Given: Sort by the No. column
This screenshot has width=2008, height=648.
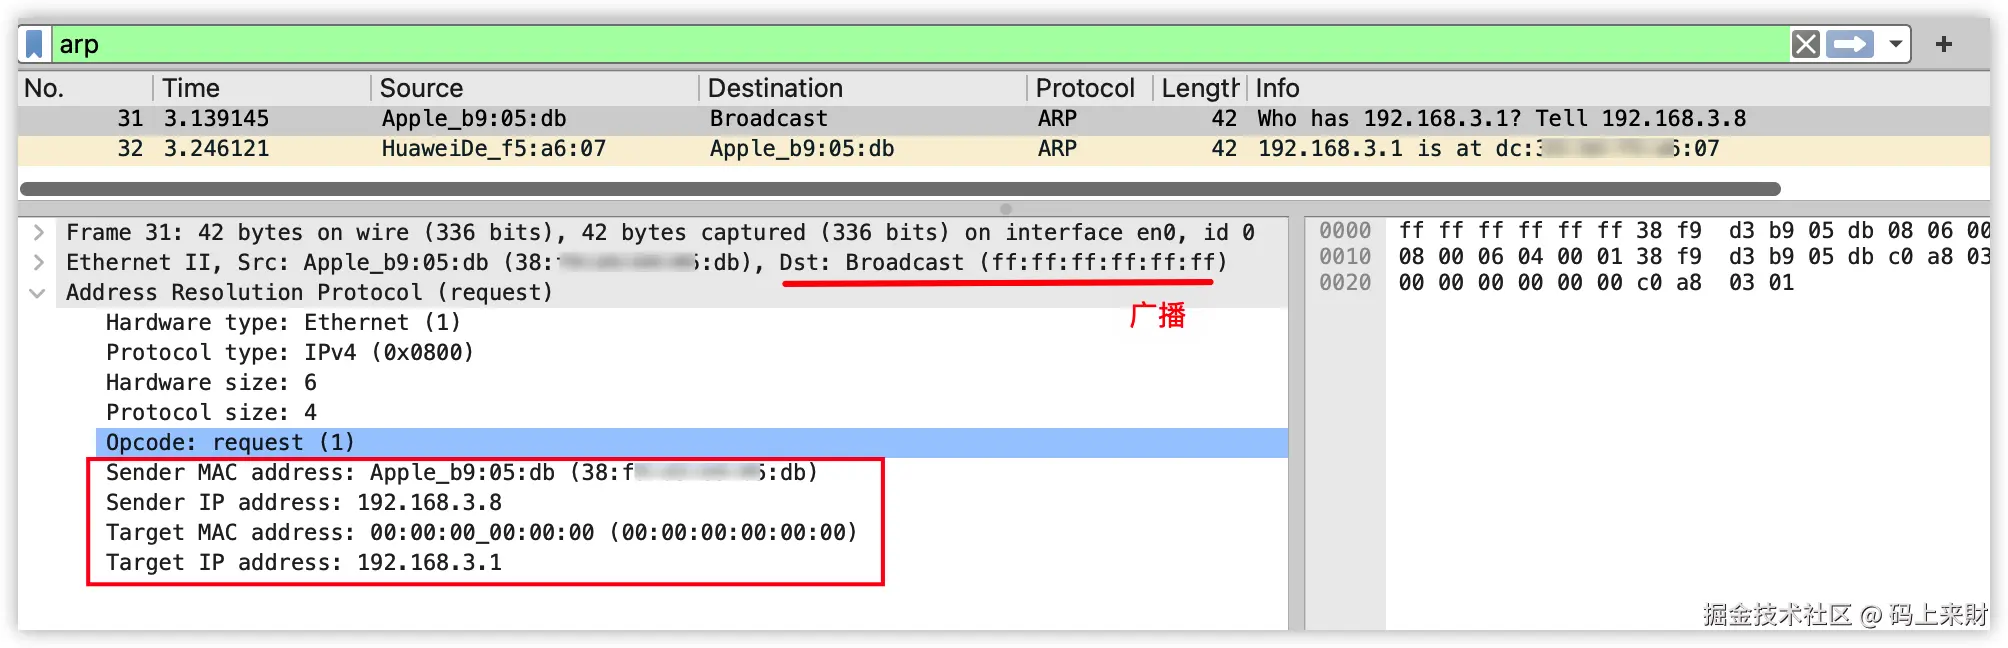Looking at the screenshot, I should tap(86, 88).
